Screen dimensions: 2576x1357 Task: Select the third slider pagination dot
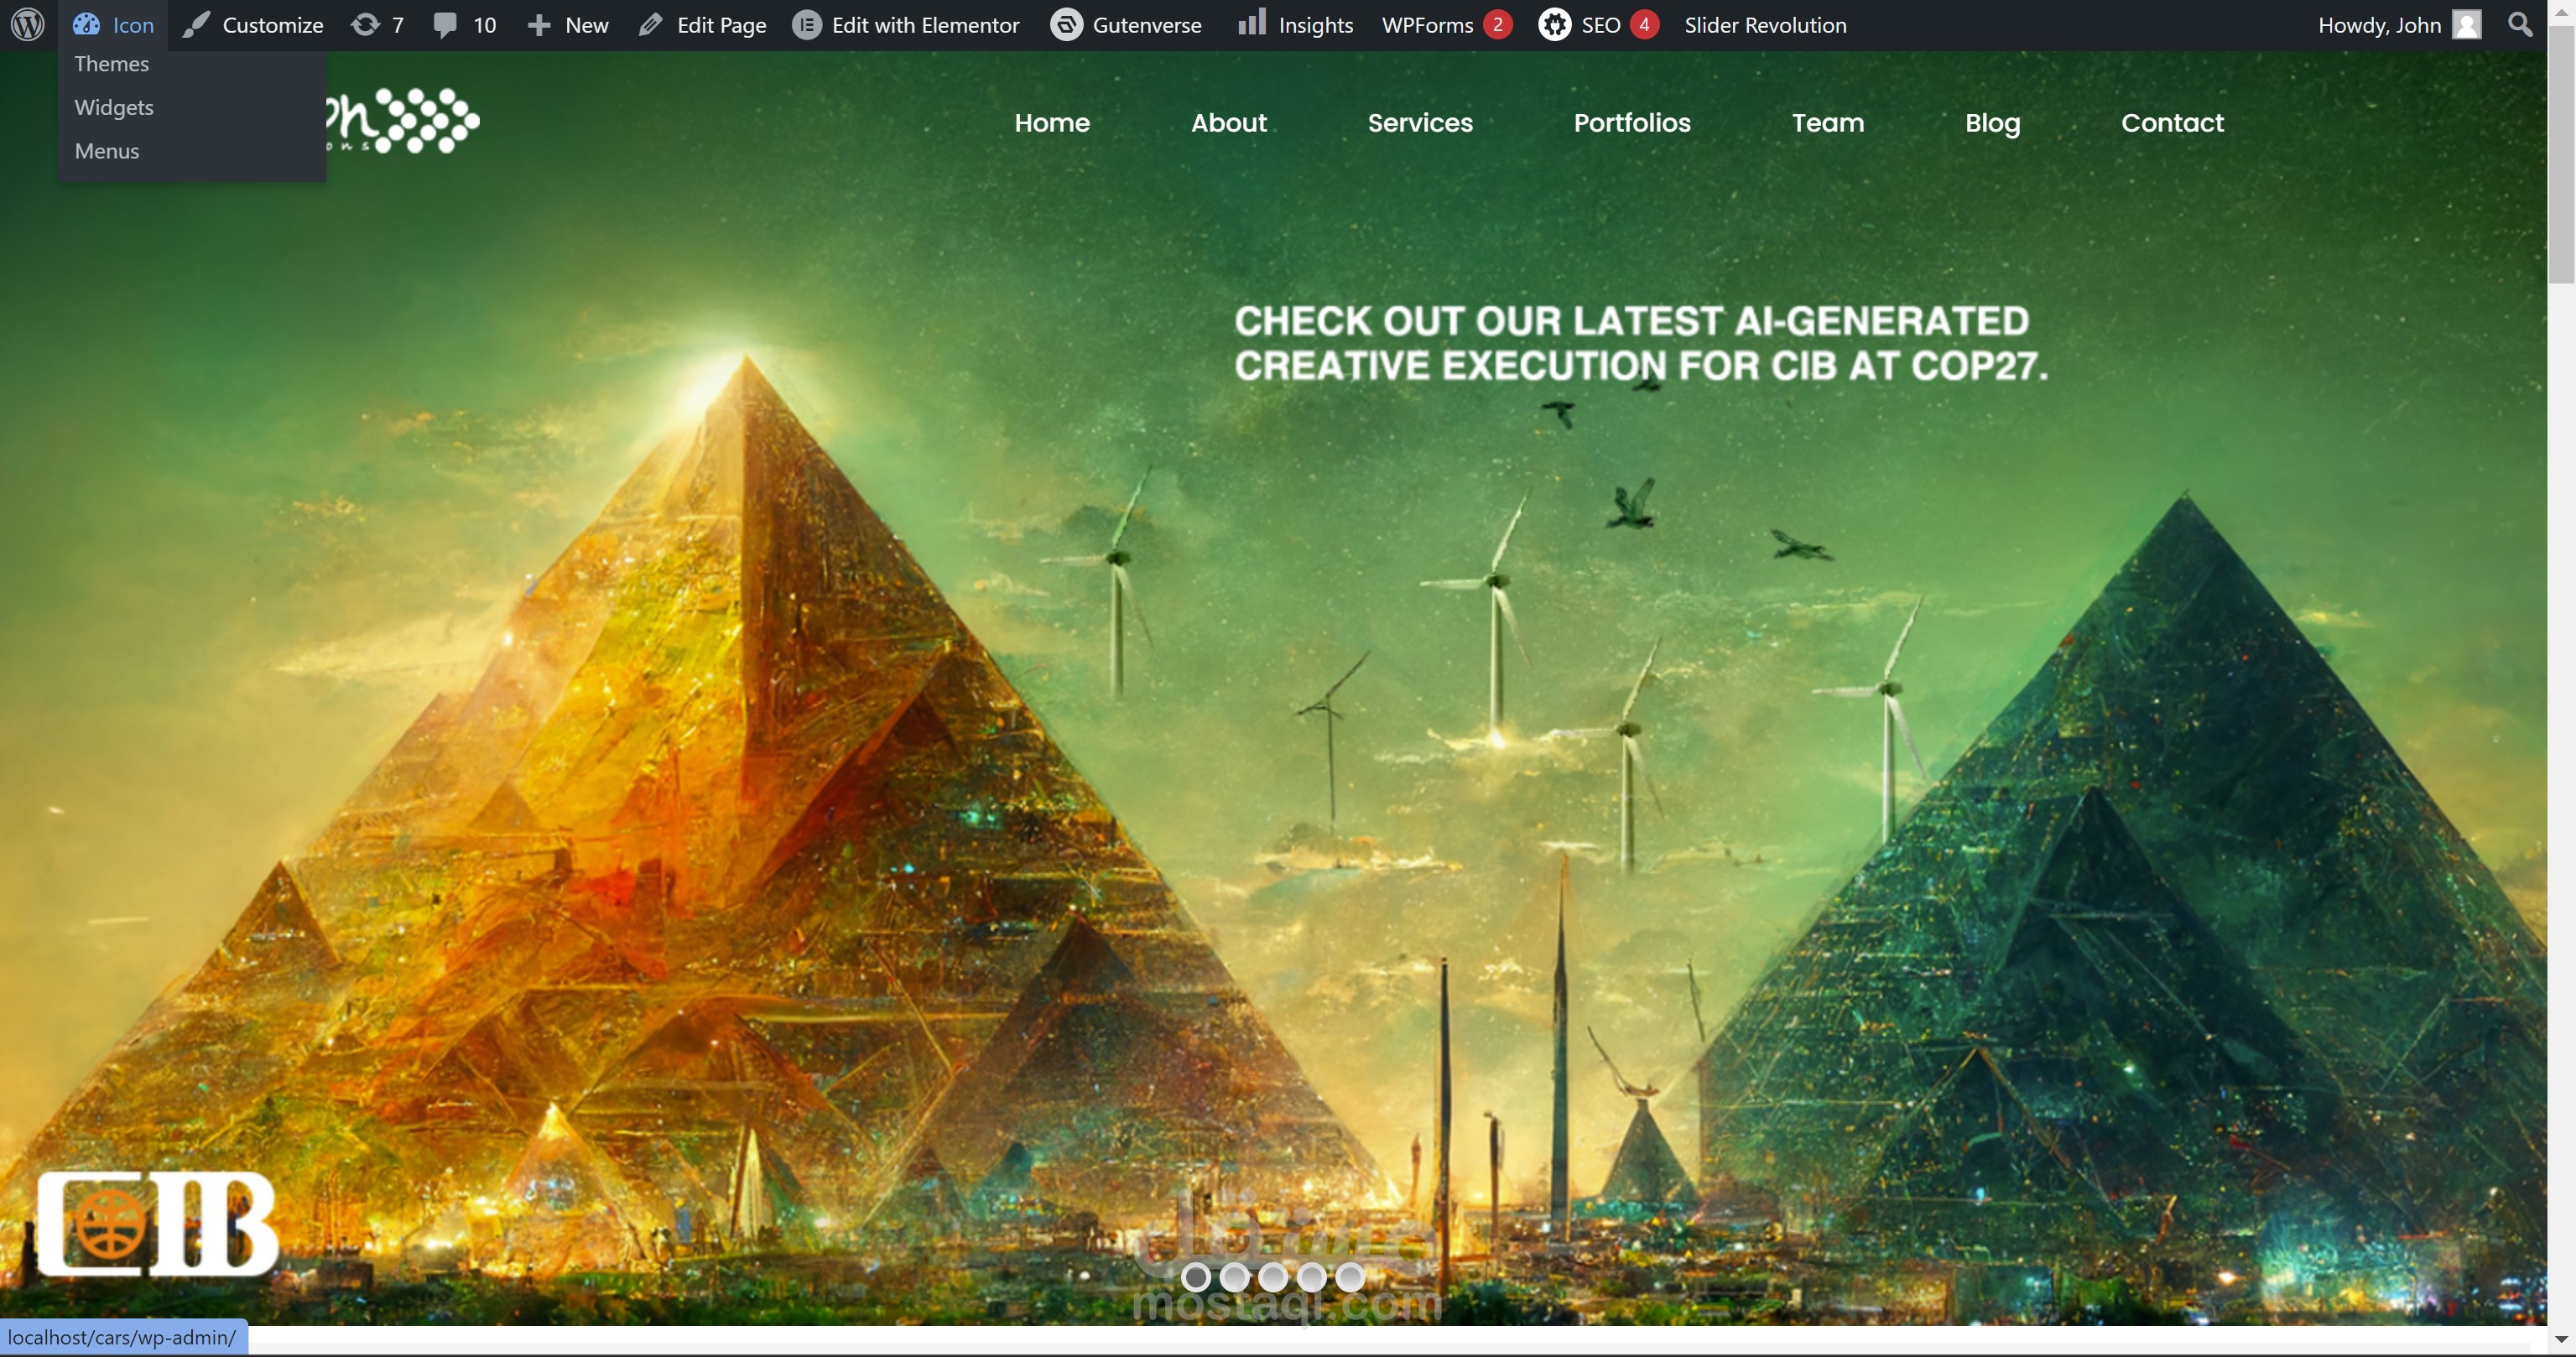(1273, 1277)
